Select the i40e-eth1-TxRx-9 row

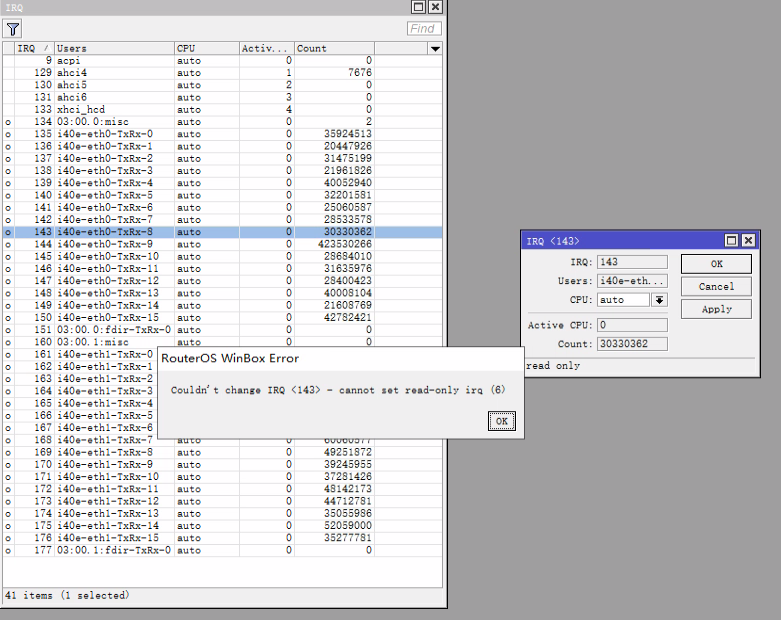coord(222,465)
